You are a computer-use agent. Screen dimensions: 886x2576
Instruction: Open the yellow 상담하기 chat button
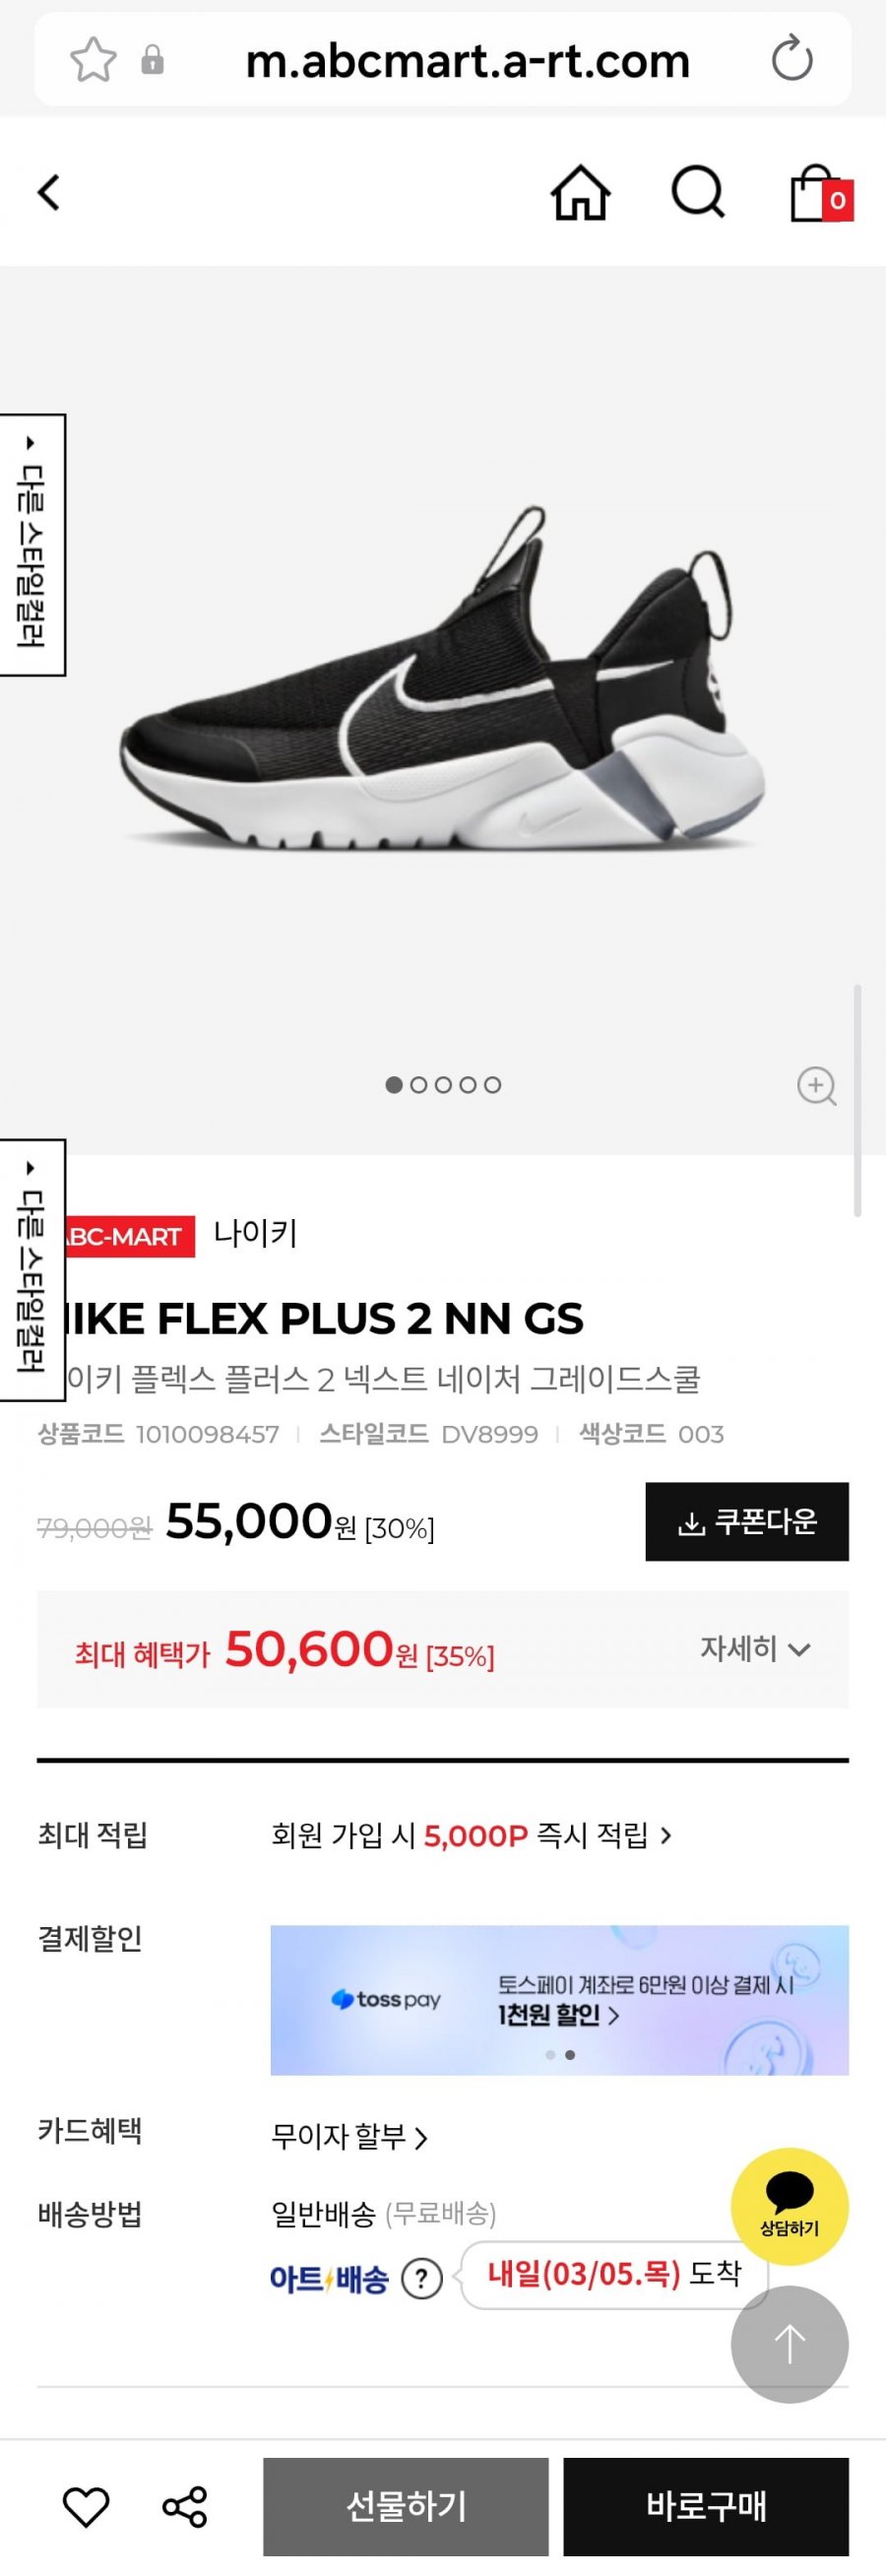789,2205
